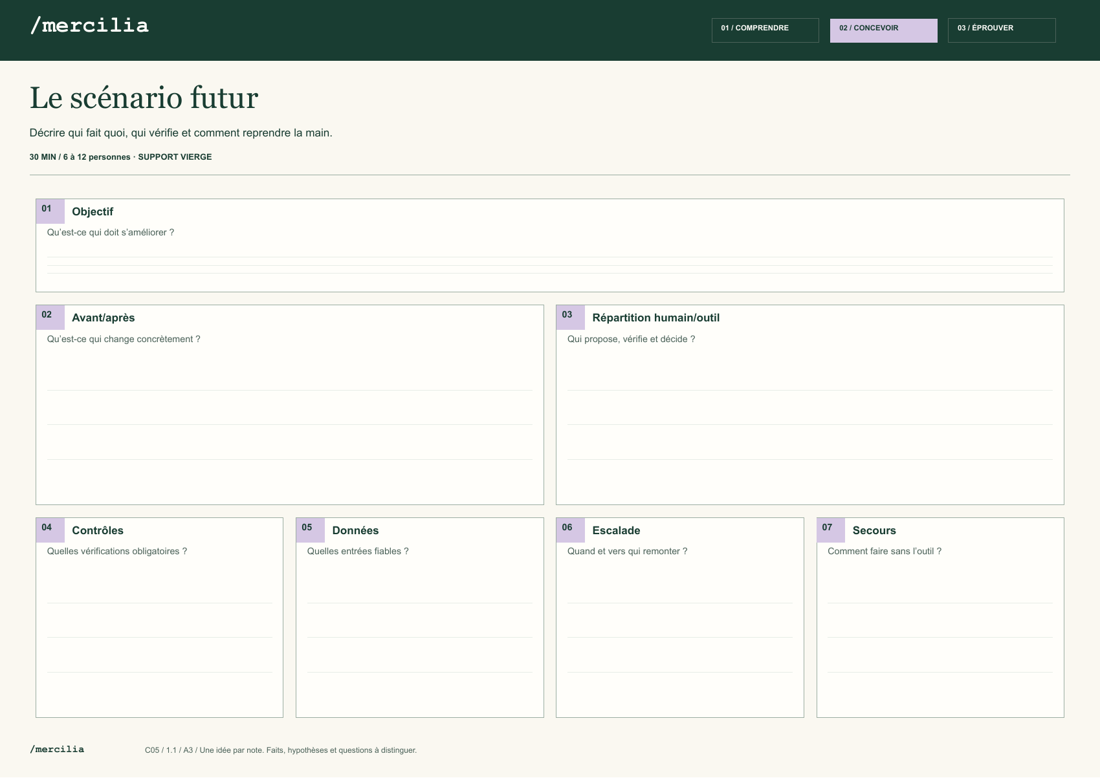Click "Qui propose, vérifie et décide ?" prompt

(x=631, y=339)
